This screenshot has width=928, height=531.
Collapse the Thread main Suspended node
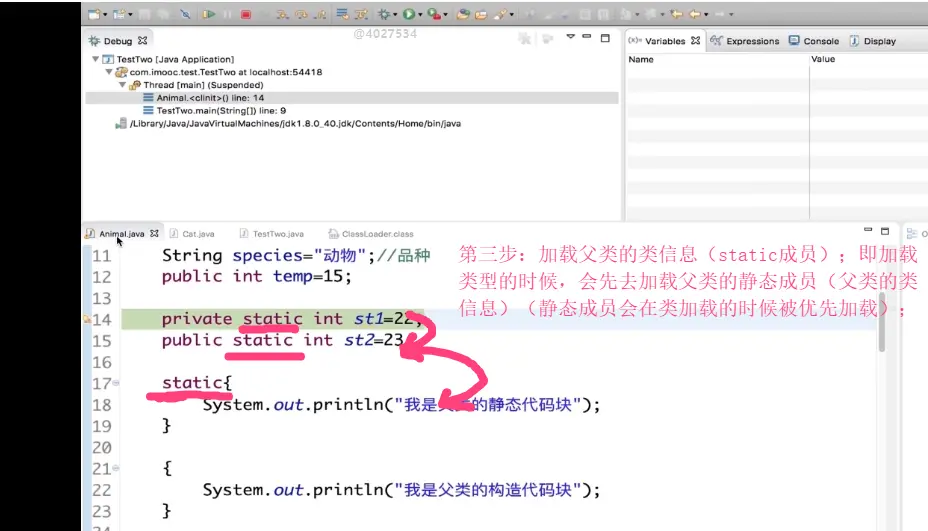coord(123,85)
